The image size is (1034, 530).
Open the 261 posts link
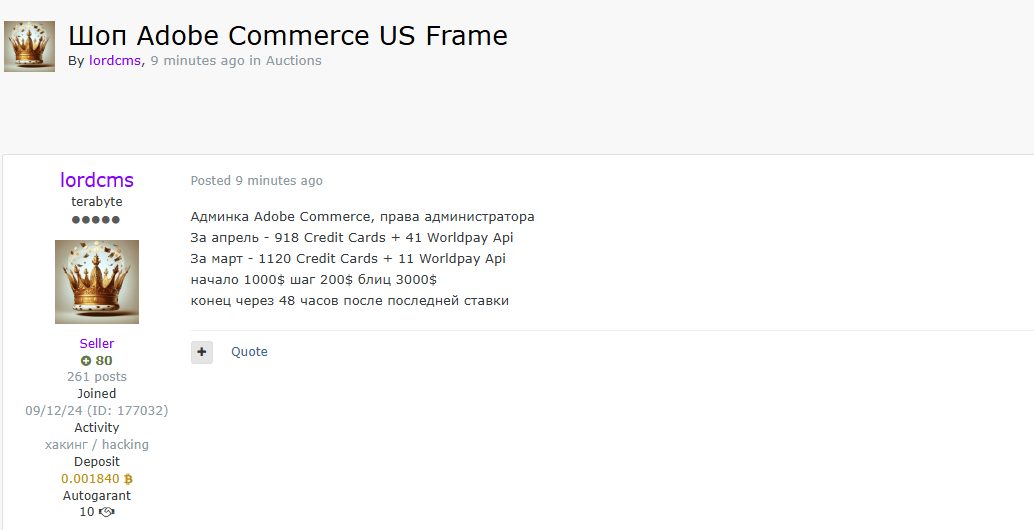(97, 377)
